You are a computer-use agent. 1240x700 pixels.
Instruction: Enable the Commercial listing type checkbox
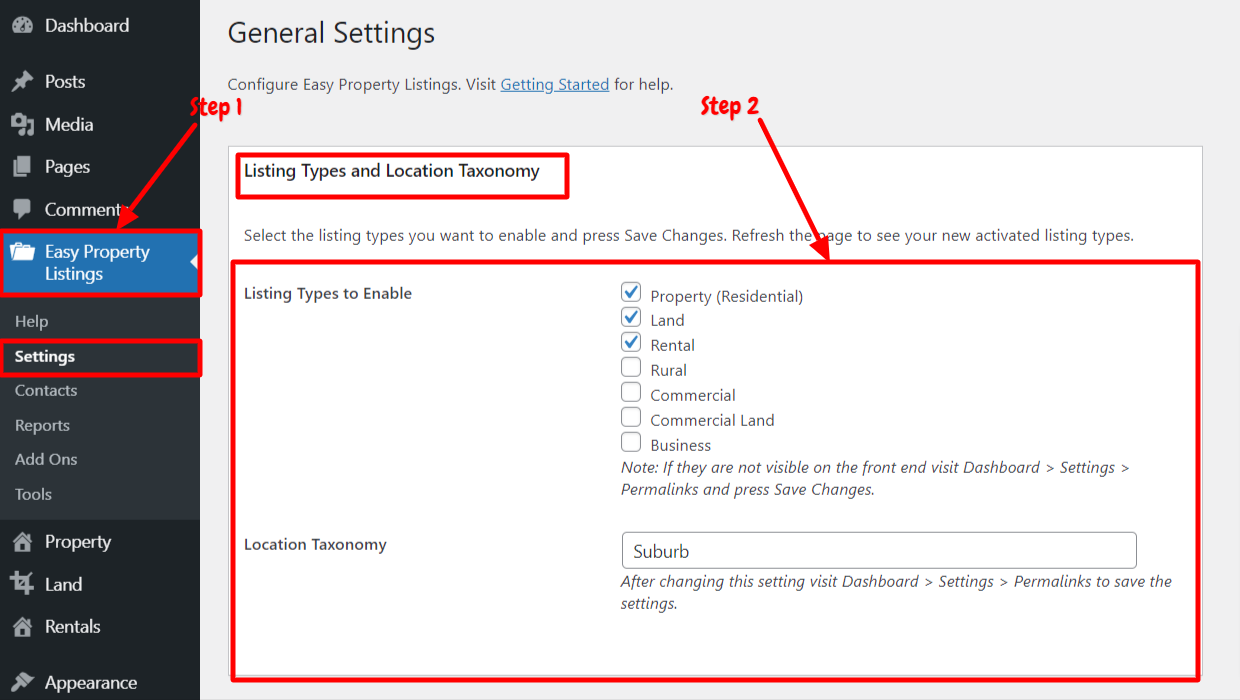(x=631, y=393)
